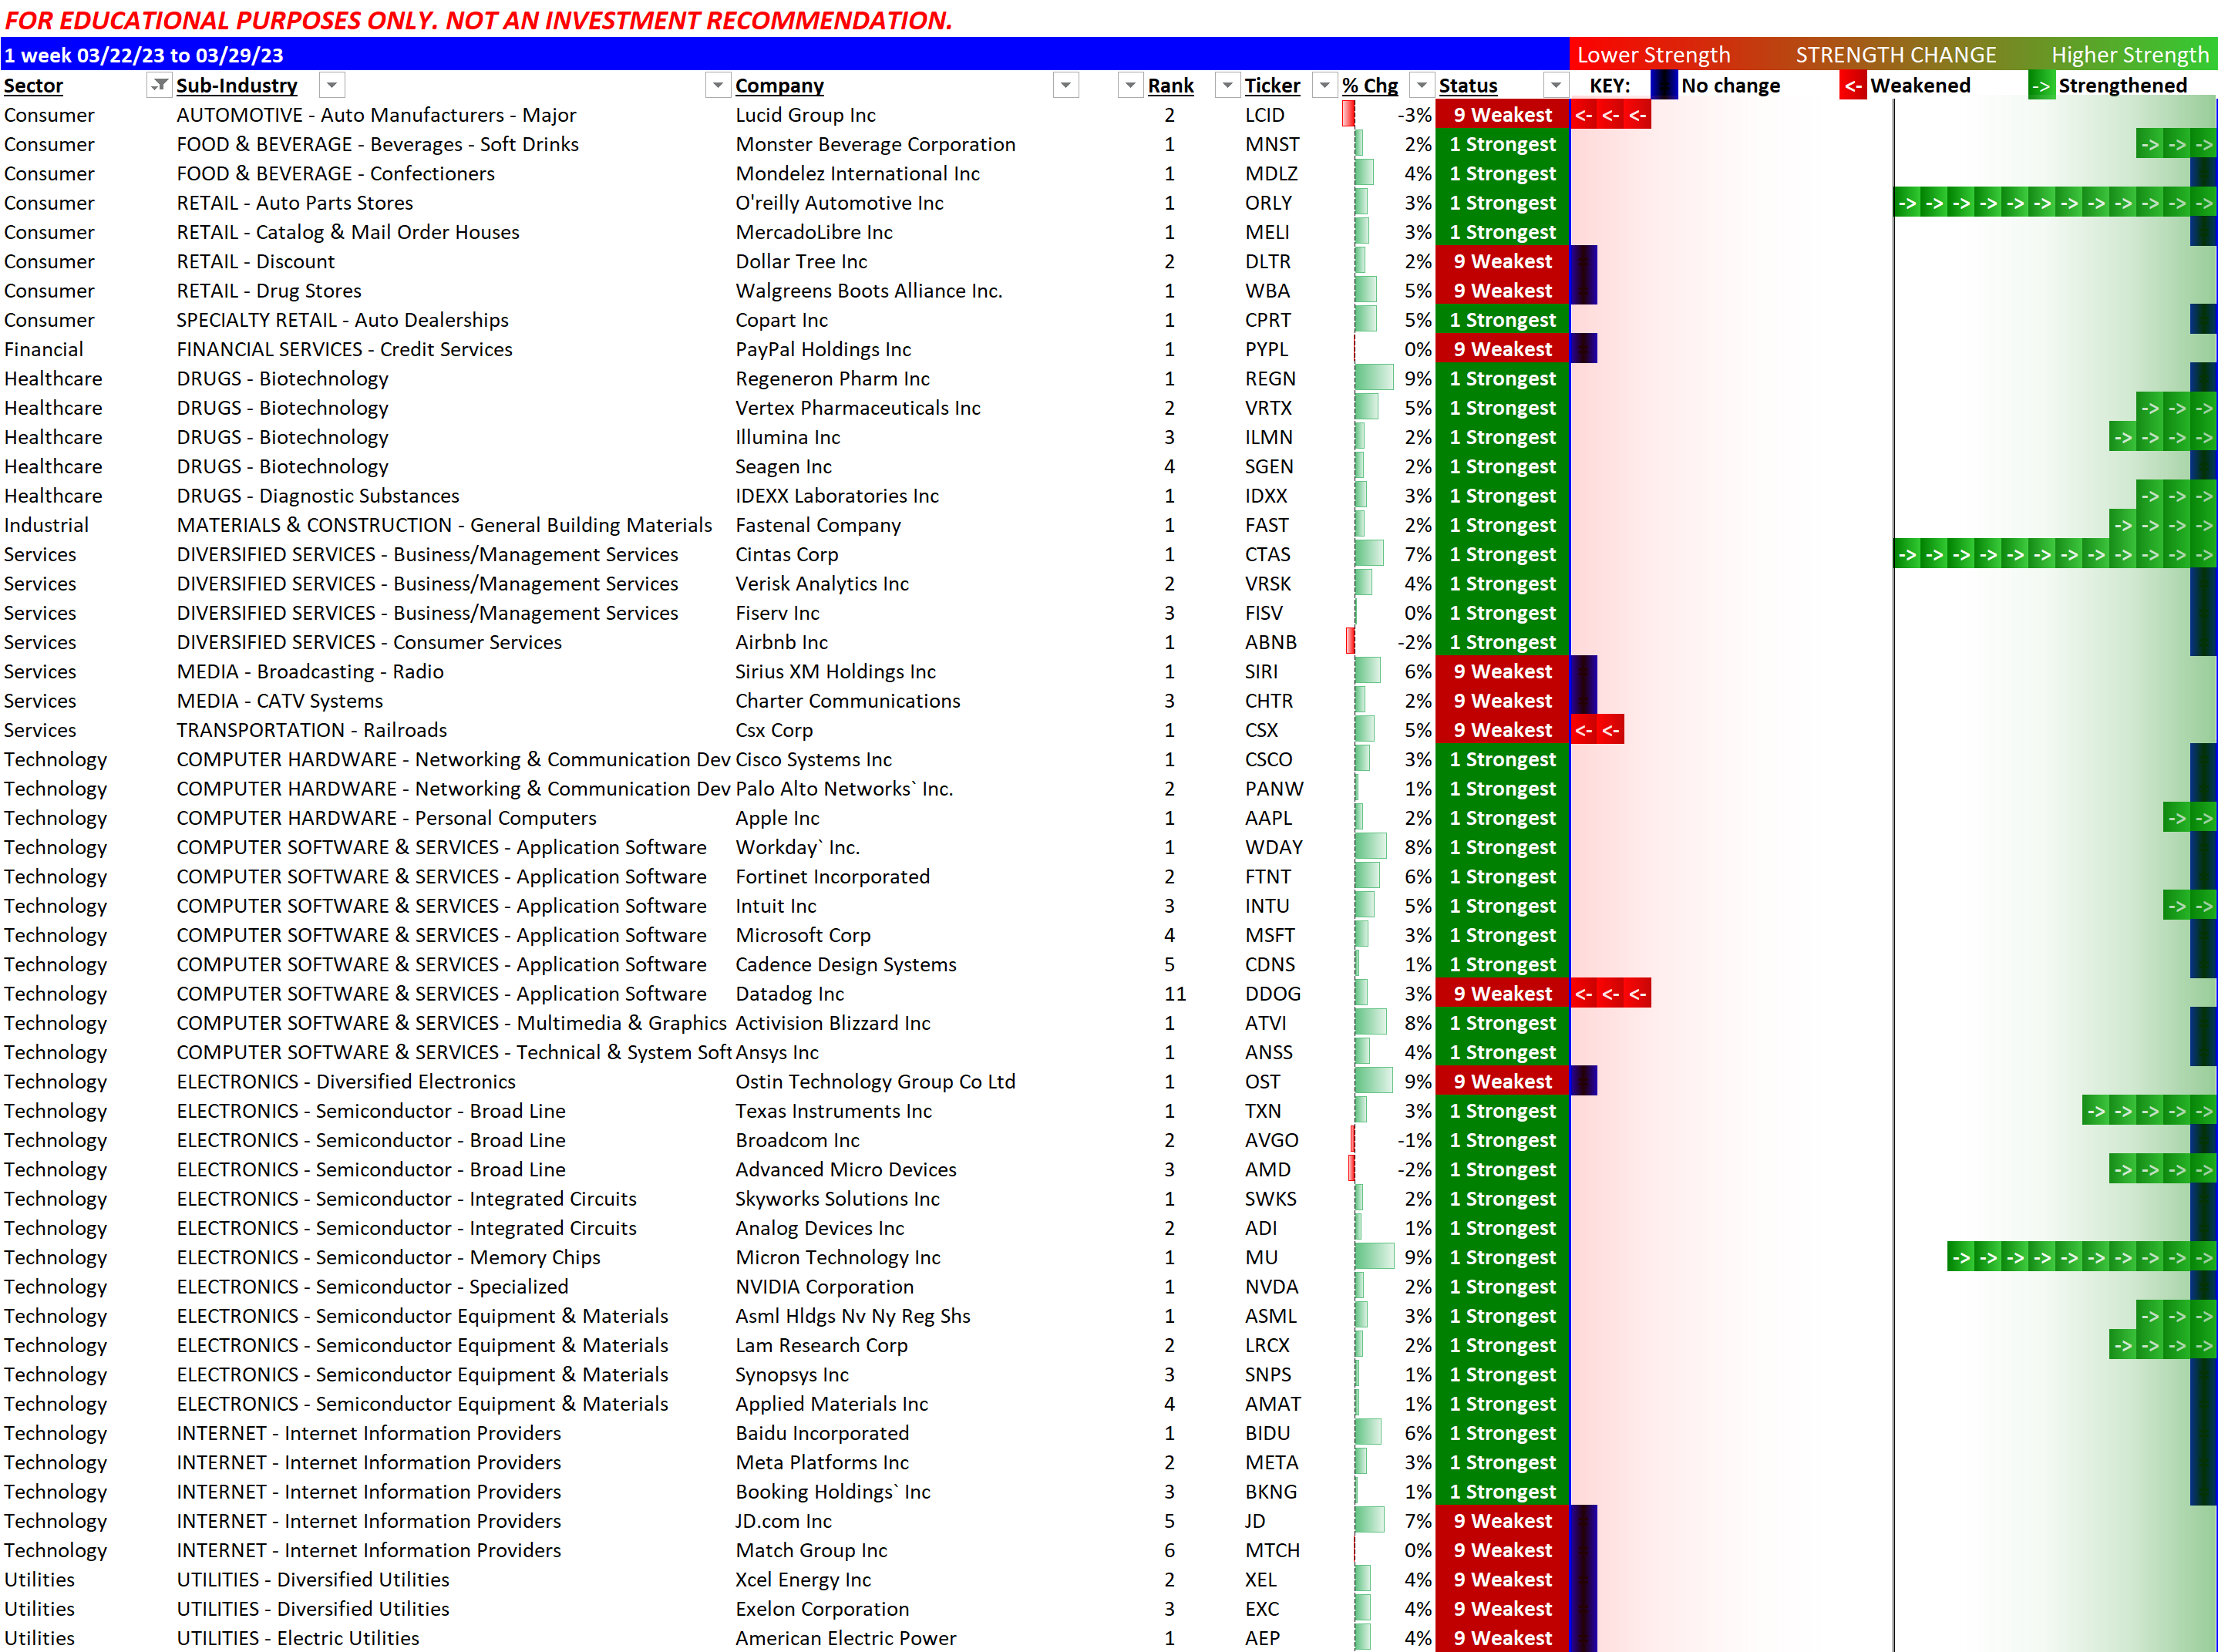Image resolution: width=2218 pixels, height=1652 pixels.
Task: Open the Sector column filter funnel icon
Action: click(158, 86)
